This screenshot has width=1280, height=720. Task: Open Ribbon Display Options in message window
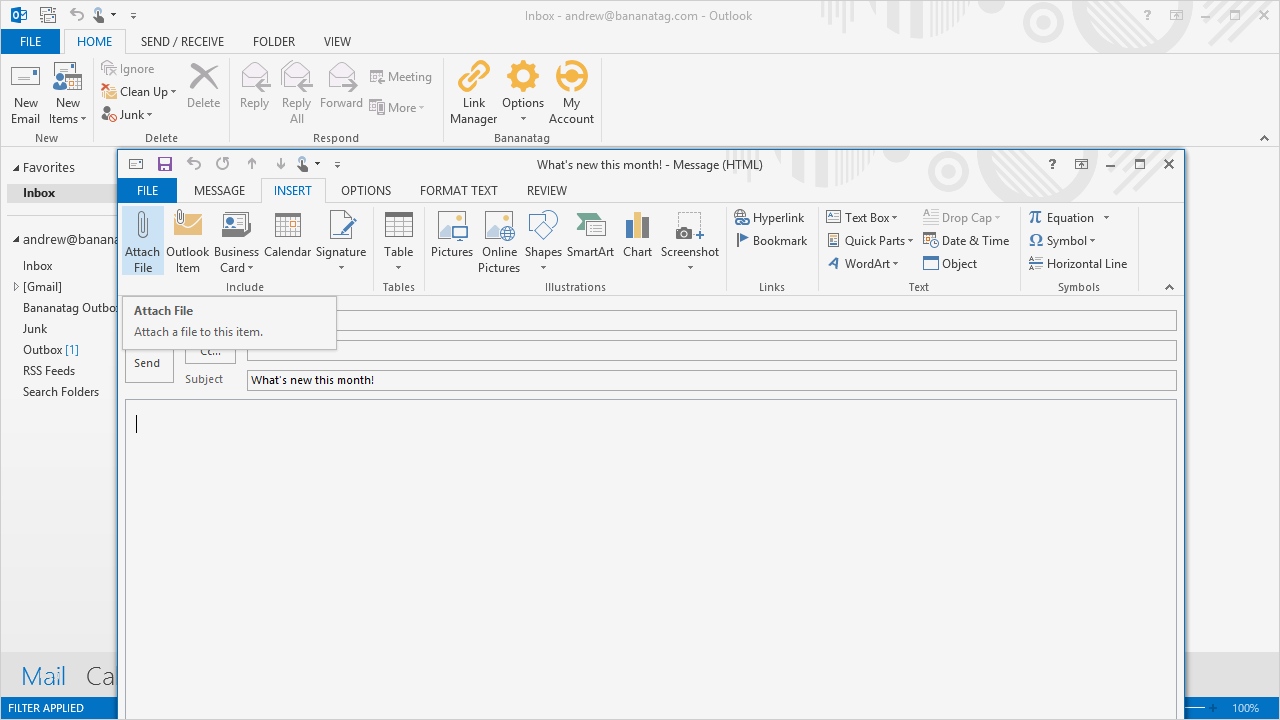1081,165
